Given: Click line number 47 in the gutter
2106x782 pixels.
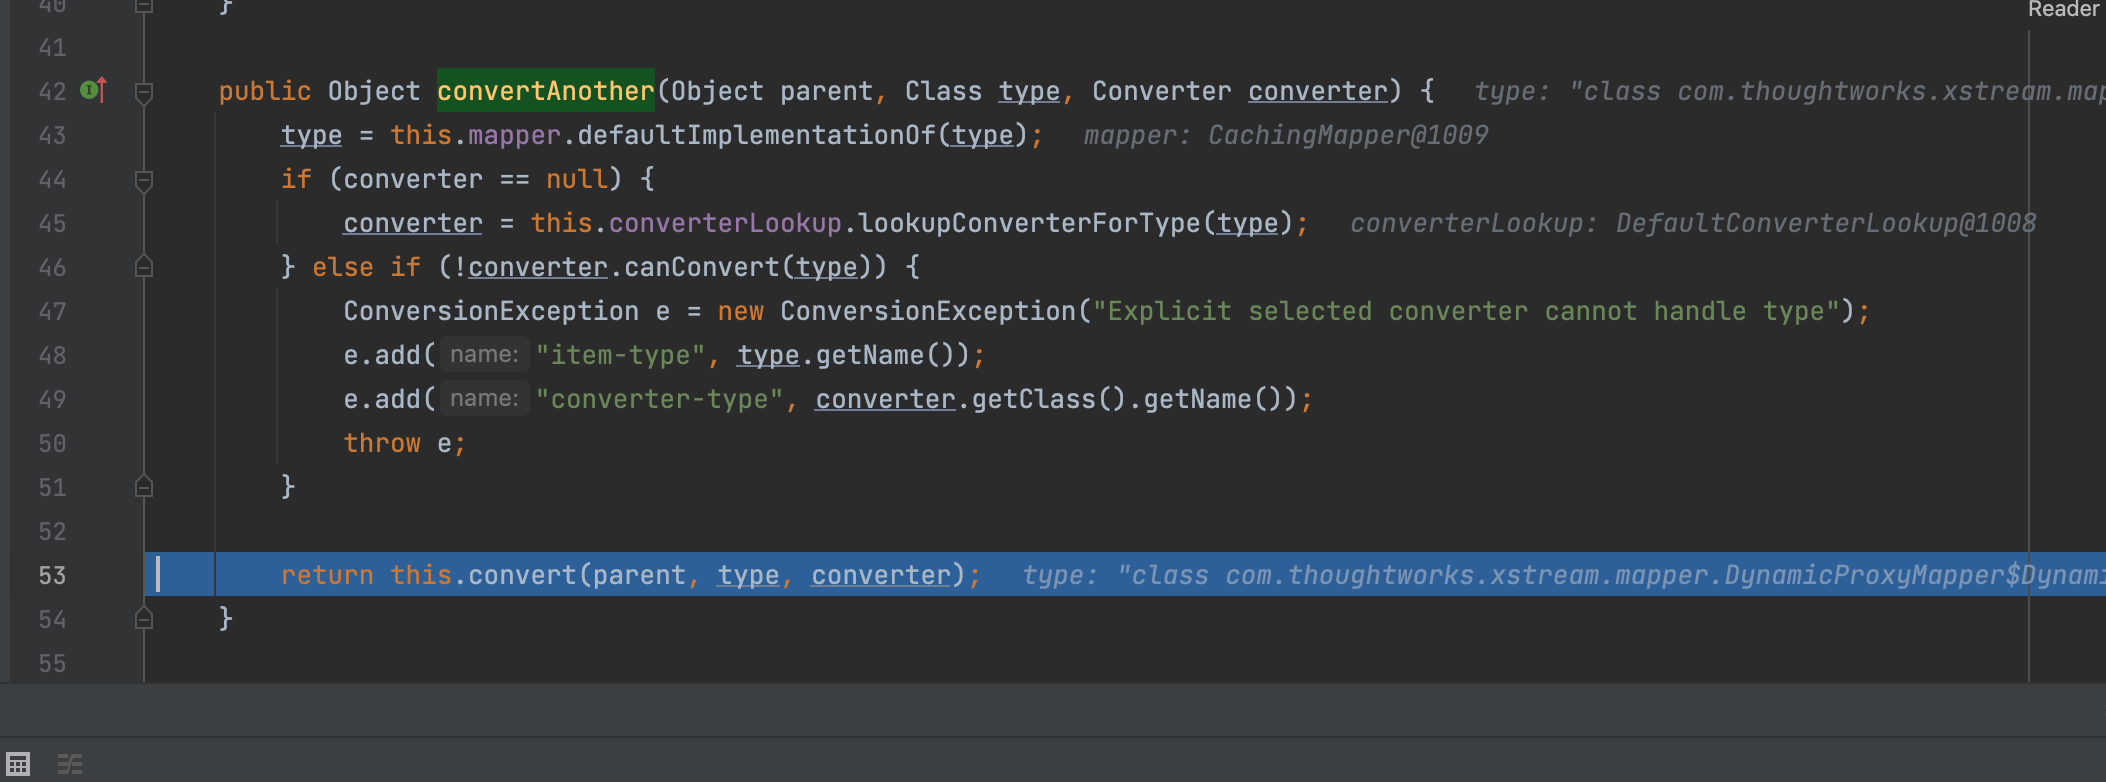Looking at the screenshot, I should 52,311.
